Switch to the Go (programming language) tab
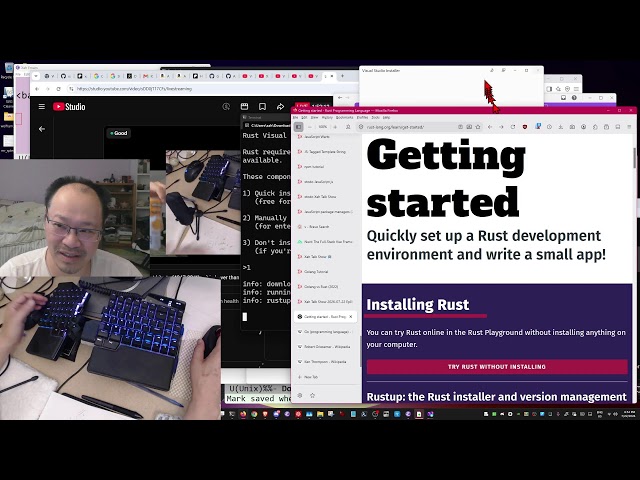640x480 pixels. pos(325,332)
